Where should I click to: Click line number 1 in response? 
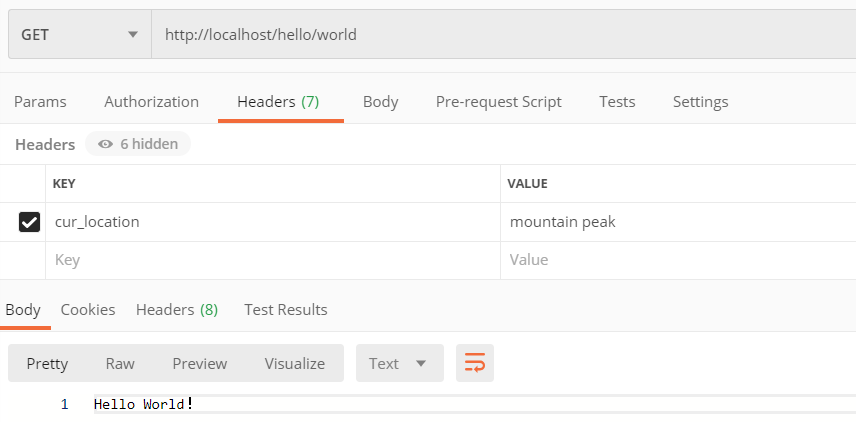(64, 405)
